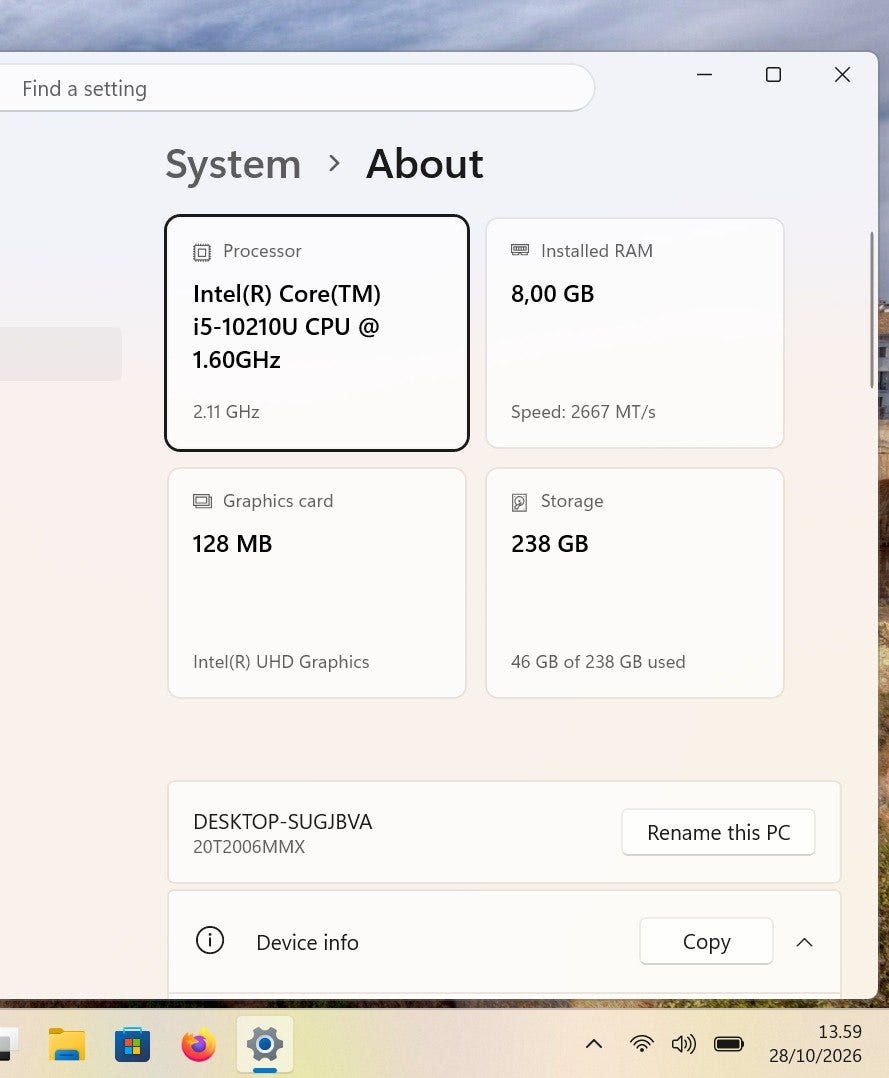Show hidden tray icons chevron
Screen dimensions: 889x1078
click(594, 1044)
